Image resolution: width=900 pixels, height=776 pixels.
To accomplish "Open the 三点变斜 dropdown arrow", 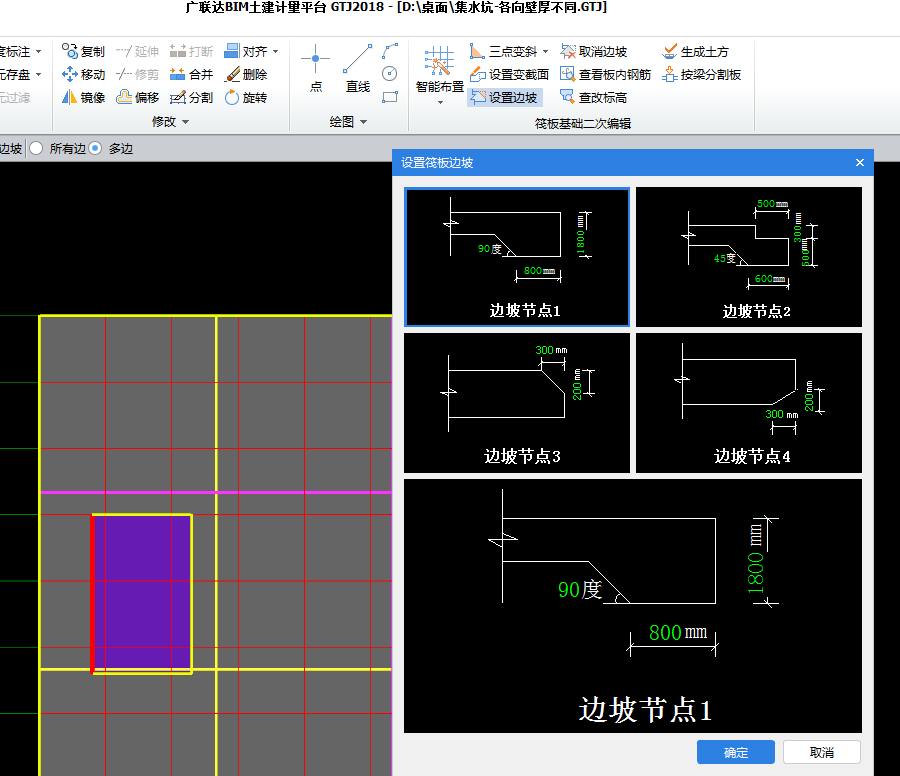I will coord(545,52).
